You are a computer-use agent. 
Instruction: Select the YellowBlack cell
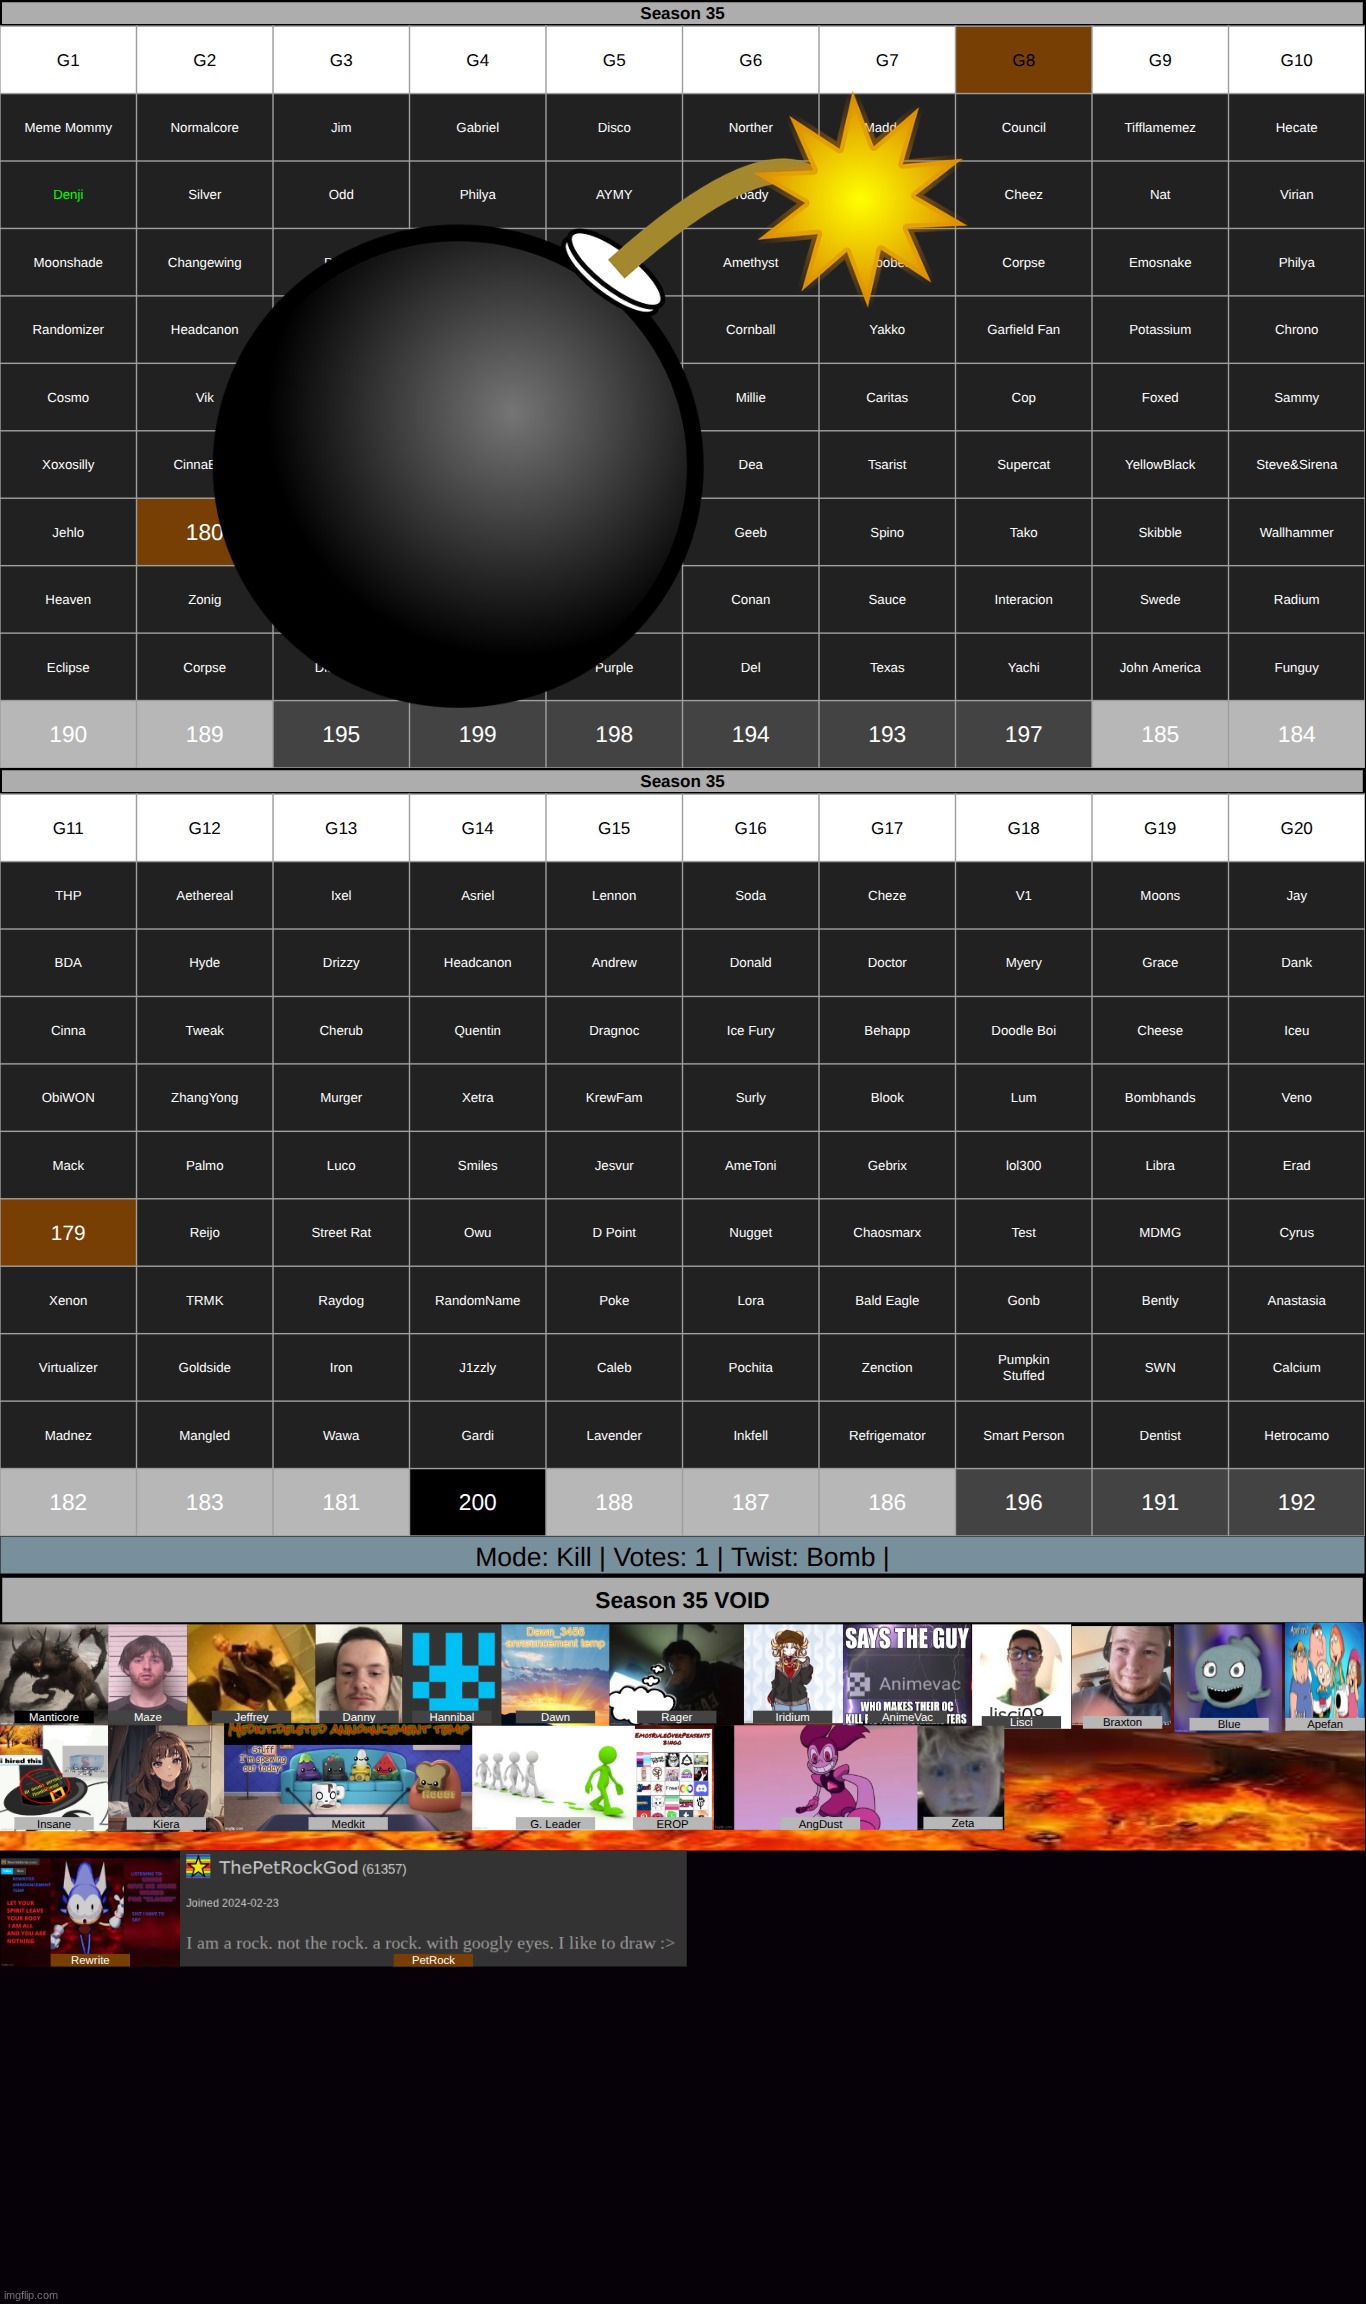coord(1160,465)
